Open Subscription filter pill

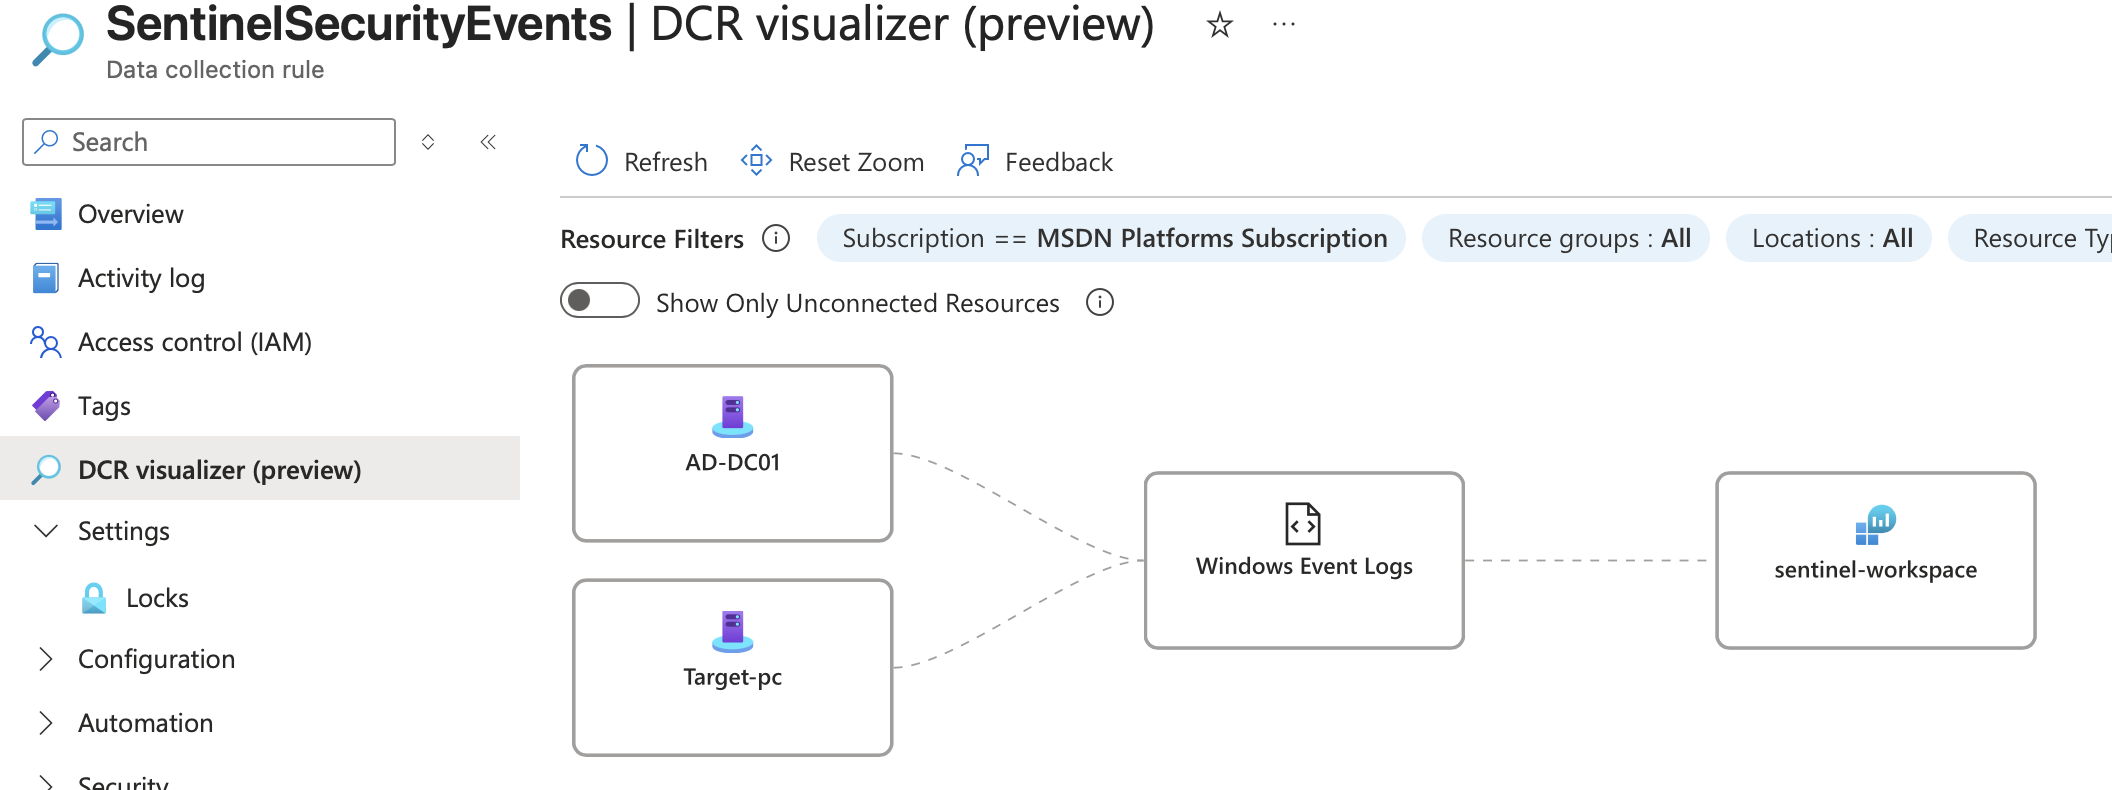point(1112,238)
